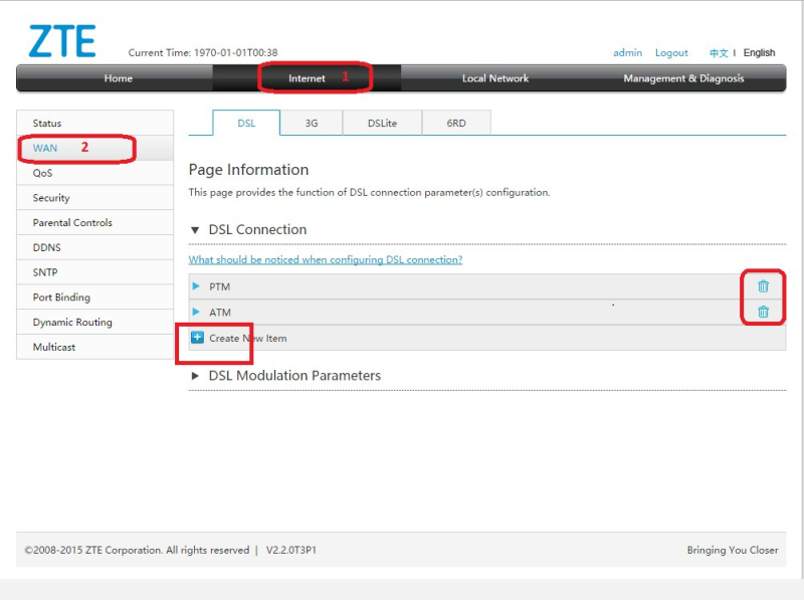The height and width of the screenshot is (600, 804).
Task: Delete the PTM connection with trash icon
Action: 763,287
